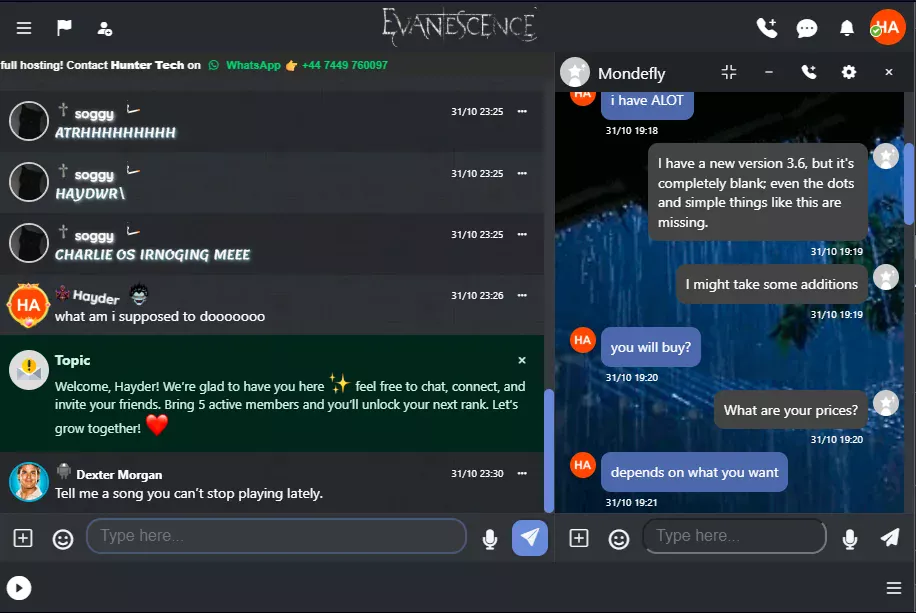The image size is (916, 613).
Task: Open options for Dexter Morgan's message
Action: pos(522,473)
